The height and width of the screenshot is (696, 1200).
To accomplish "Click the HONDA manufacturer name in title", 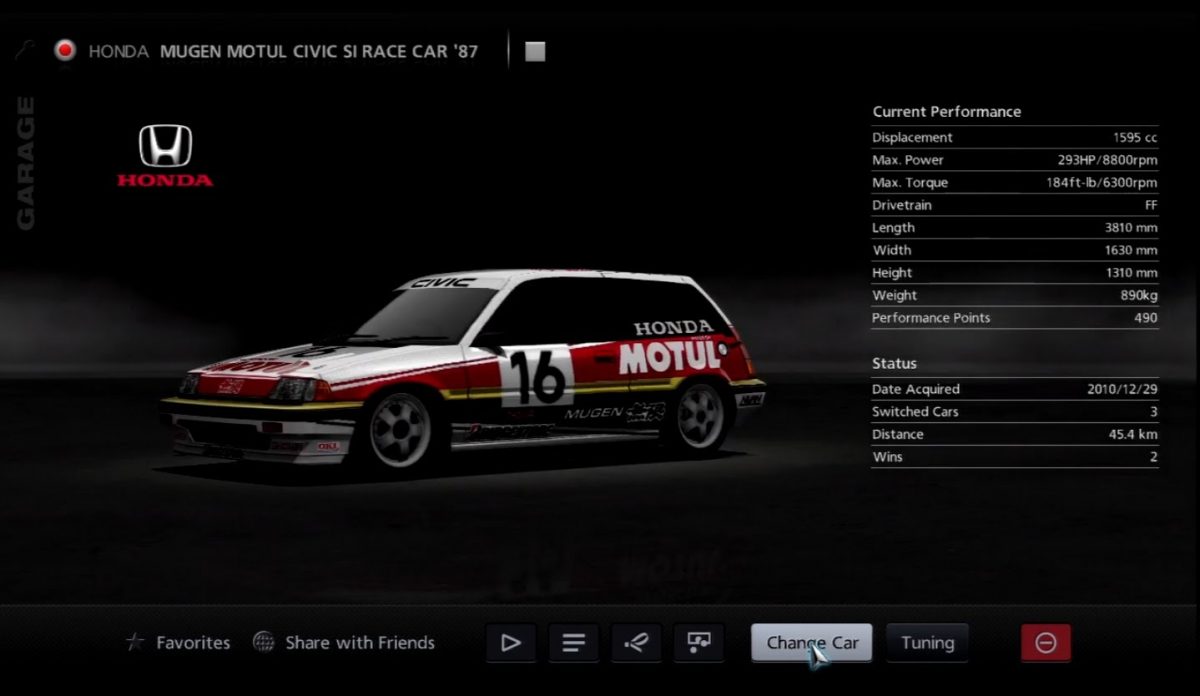I will click(118, 51).
